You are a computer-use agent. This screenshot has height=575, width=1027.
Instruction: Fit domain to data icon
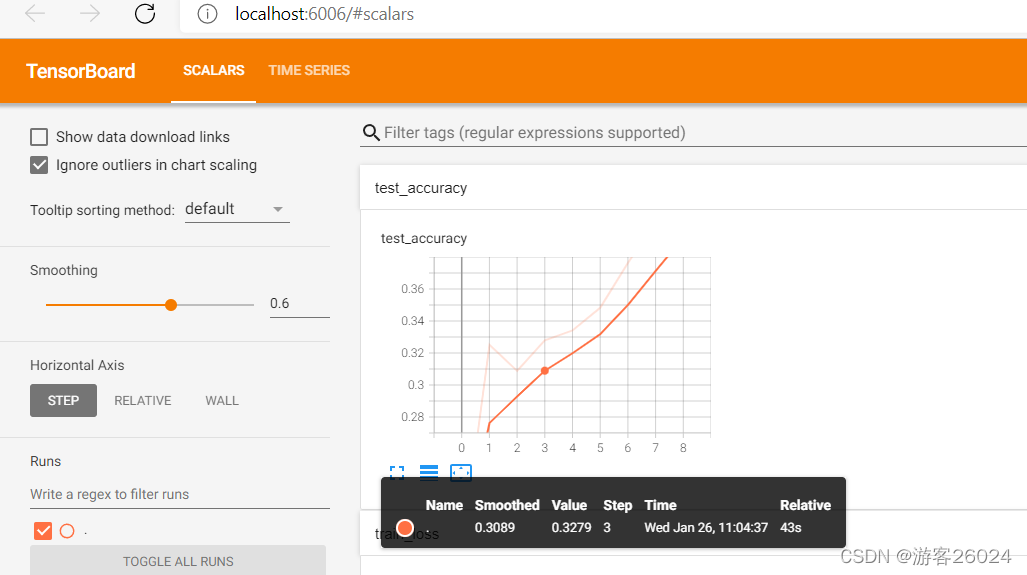pyautogui.click(x=461, y=473)
